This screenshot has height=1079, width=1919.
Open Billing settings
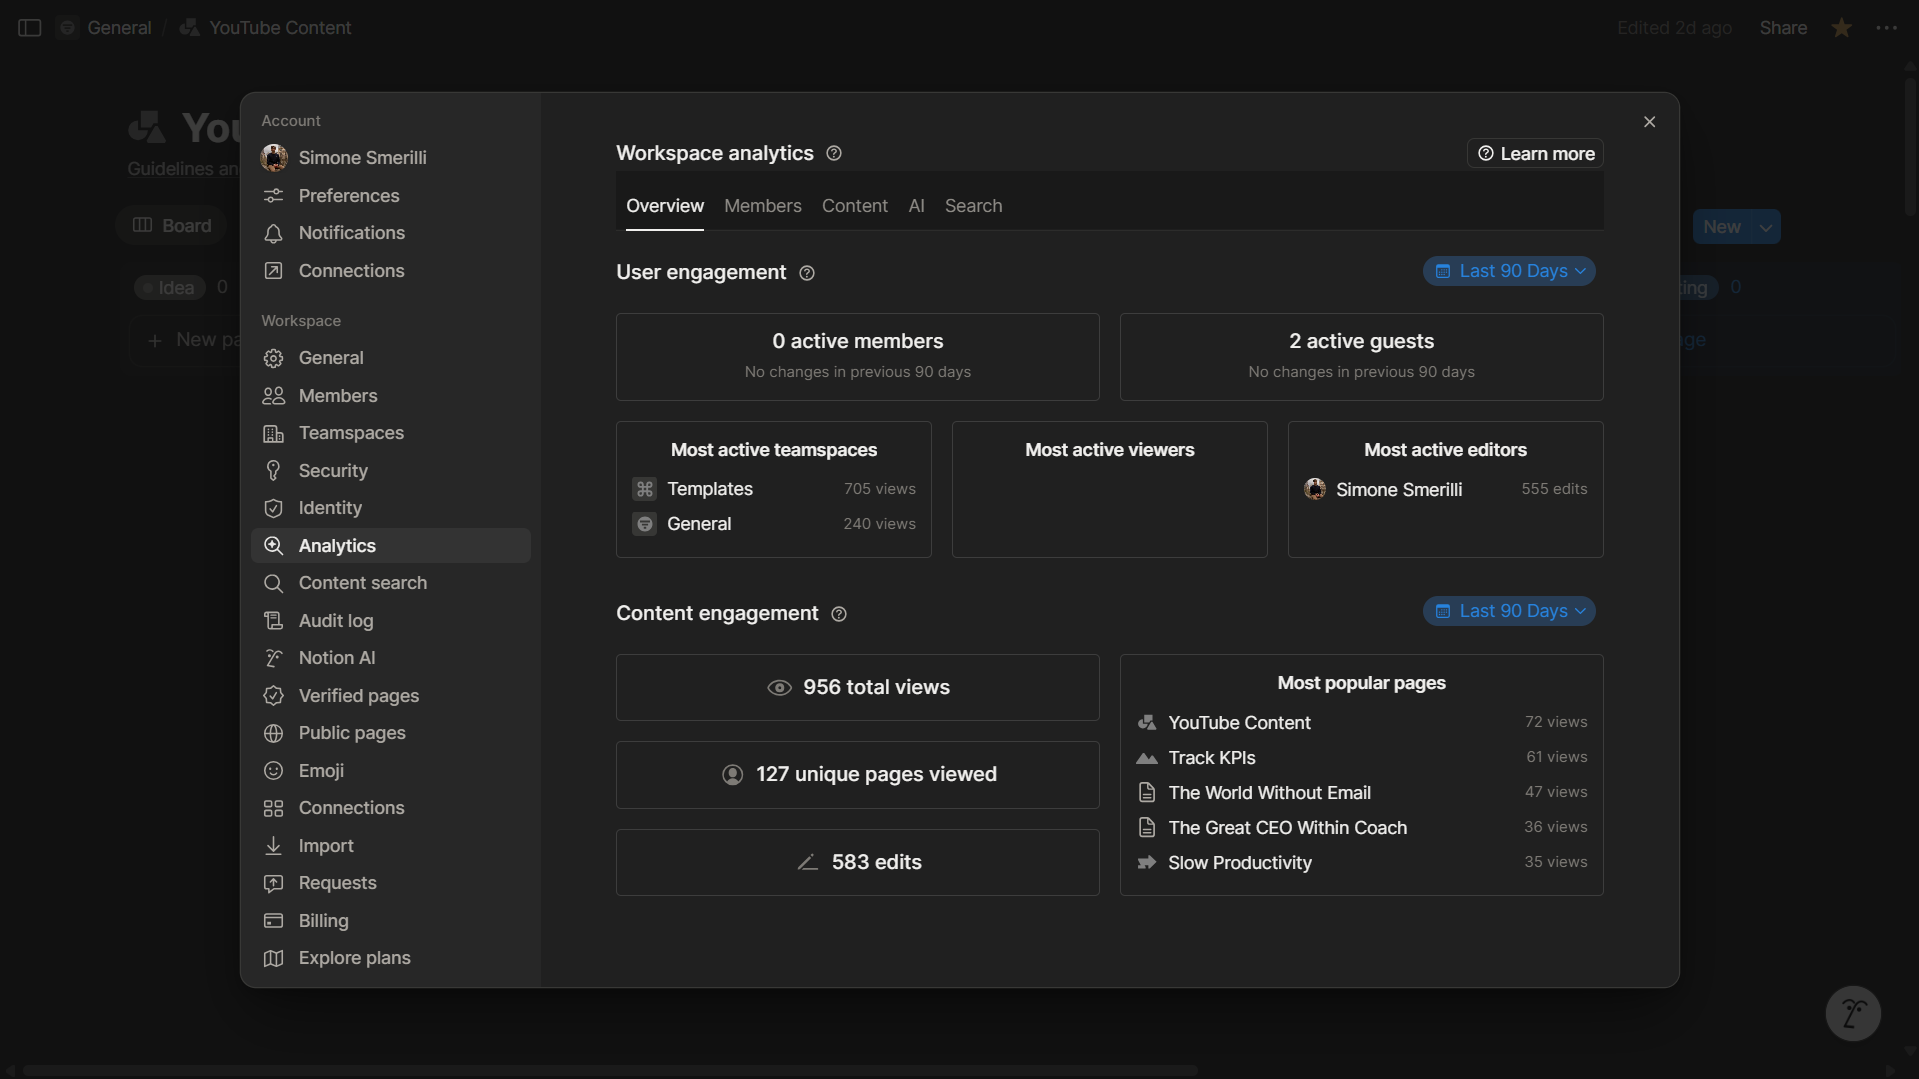click(x=321, y=920)
